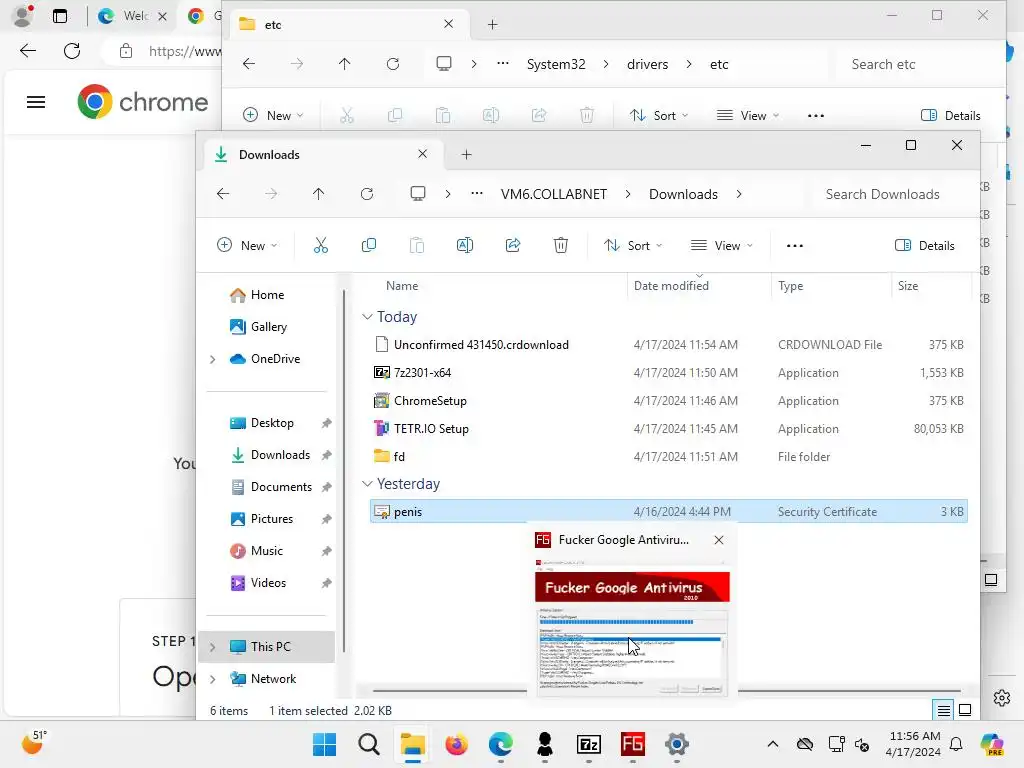This screenshot has width=1024, height=768.
Task: Click the Firefox taskbar icon
Action: (456, 744)
